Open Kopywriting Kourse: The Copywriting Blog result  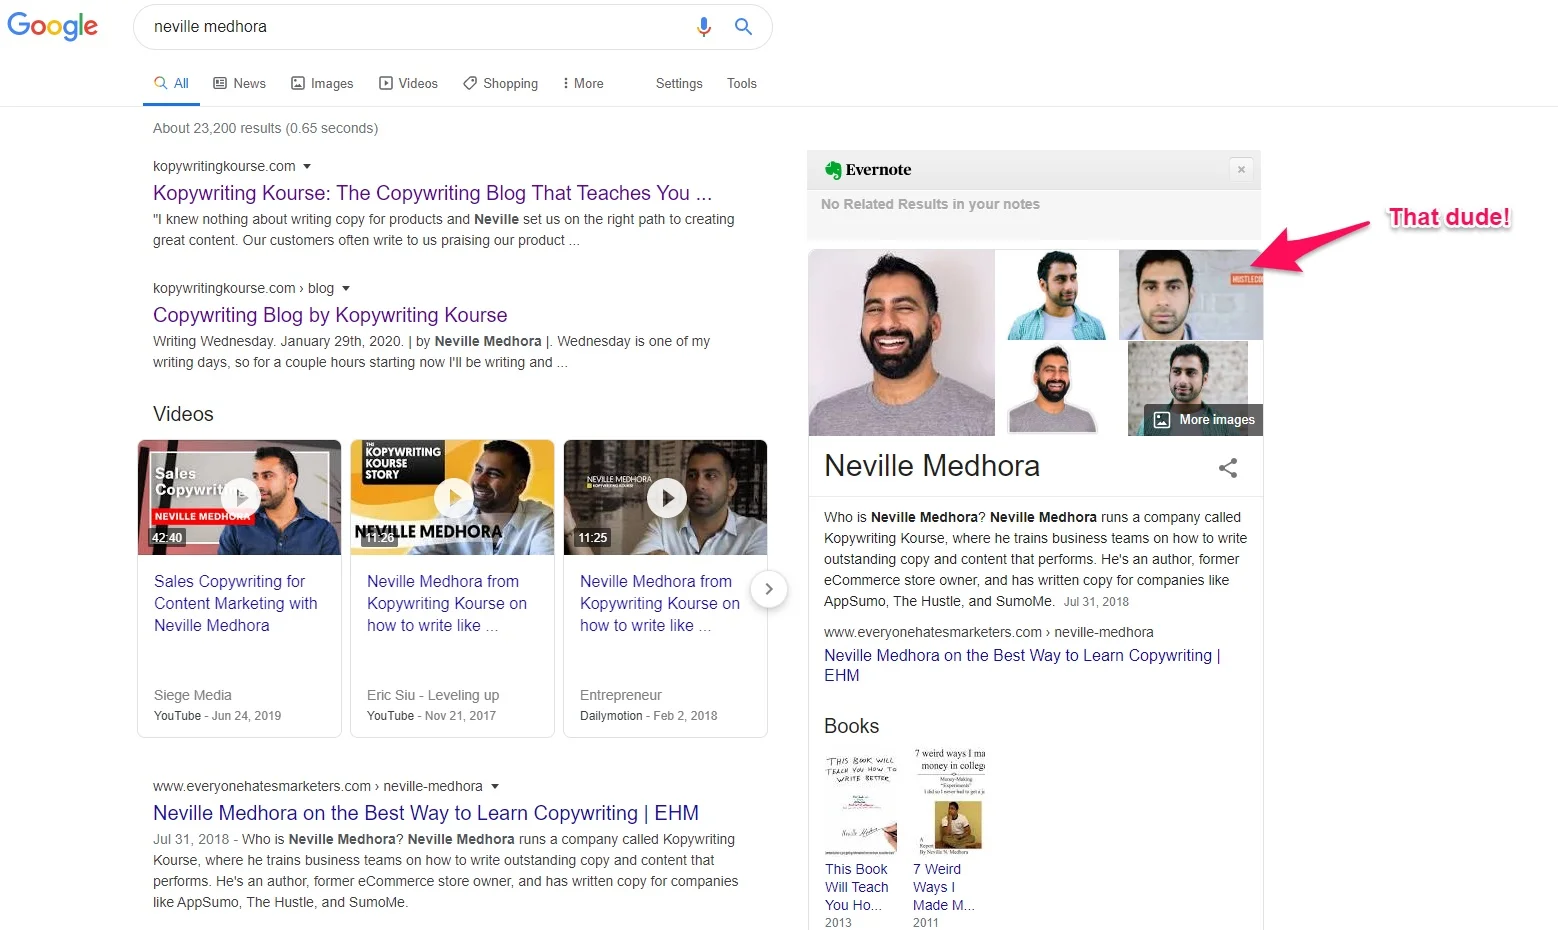pyautogui.click(x=432, y=193)
